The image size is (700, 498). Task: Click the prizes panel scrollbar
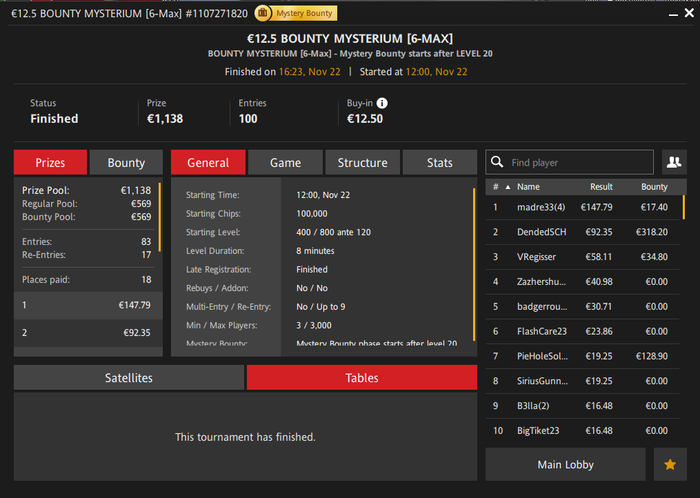159,216
